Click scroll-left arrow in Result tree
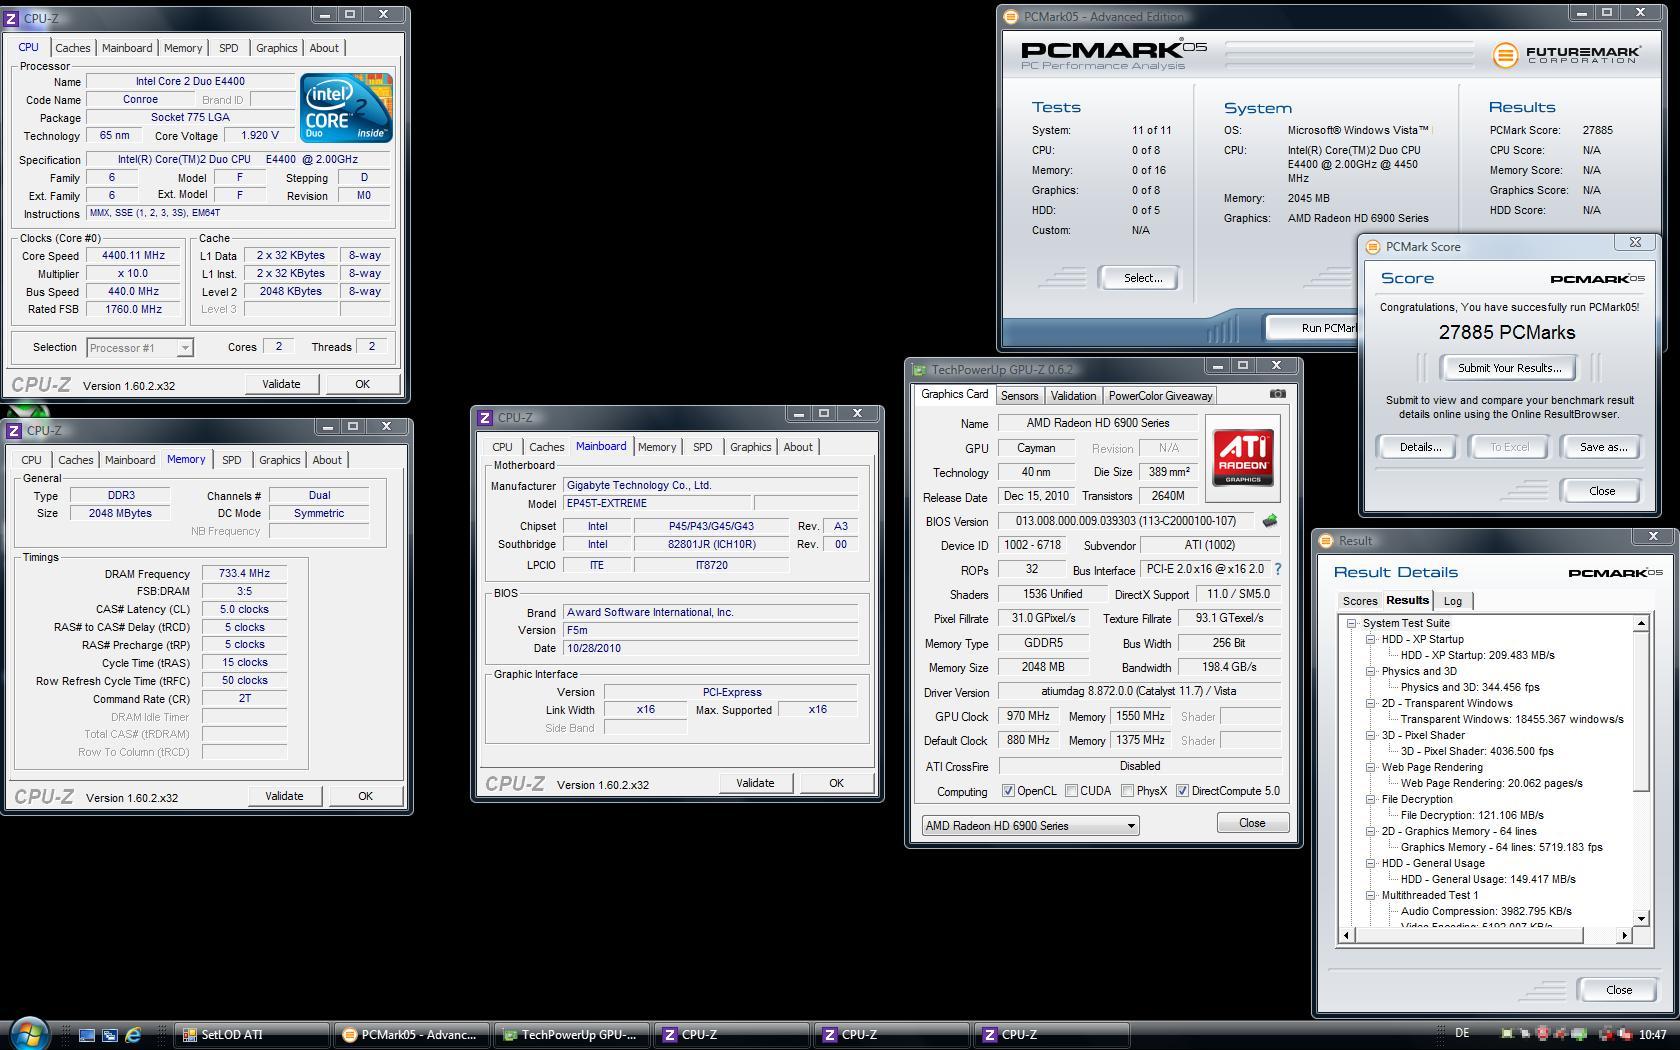The height and width of the screenshot is (1050, 1680). click(x=1346, y=935)
